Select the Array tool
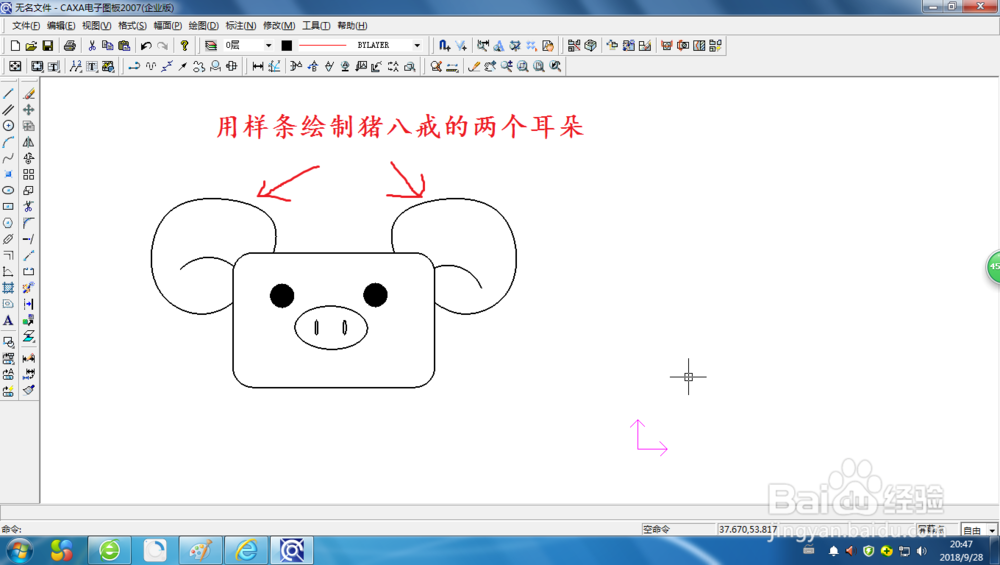 pyautogui.click(x=29, y=174)
